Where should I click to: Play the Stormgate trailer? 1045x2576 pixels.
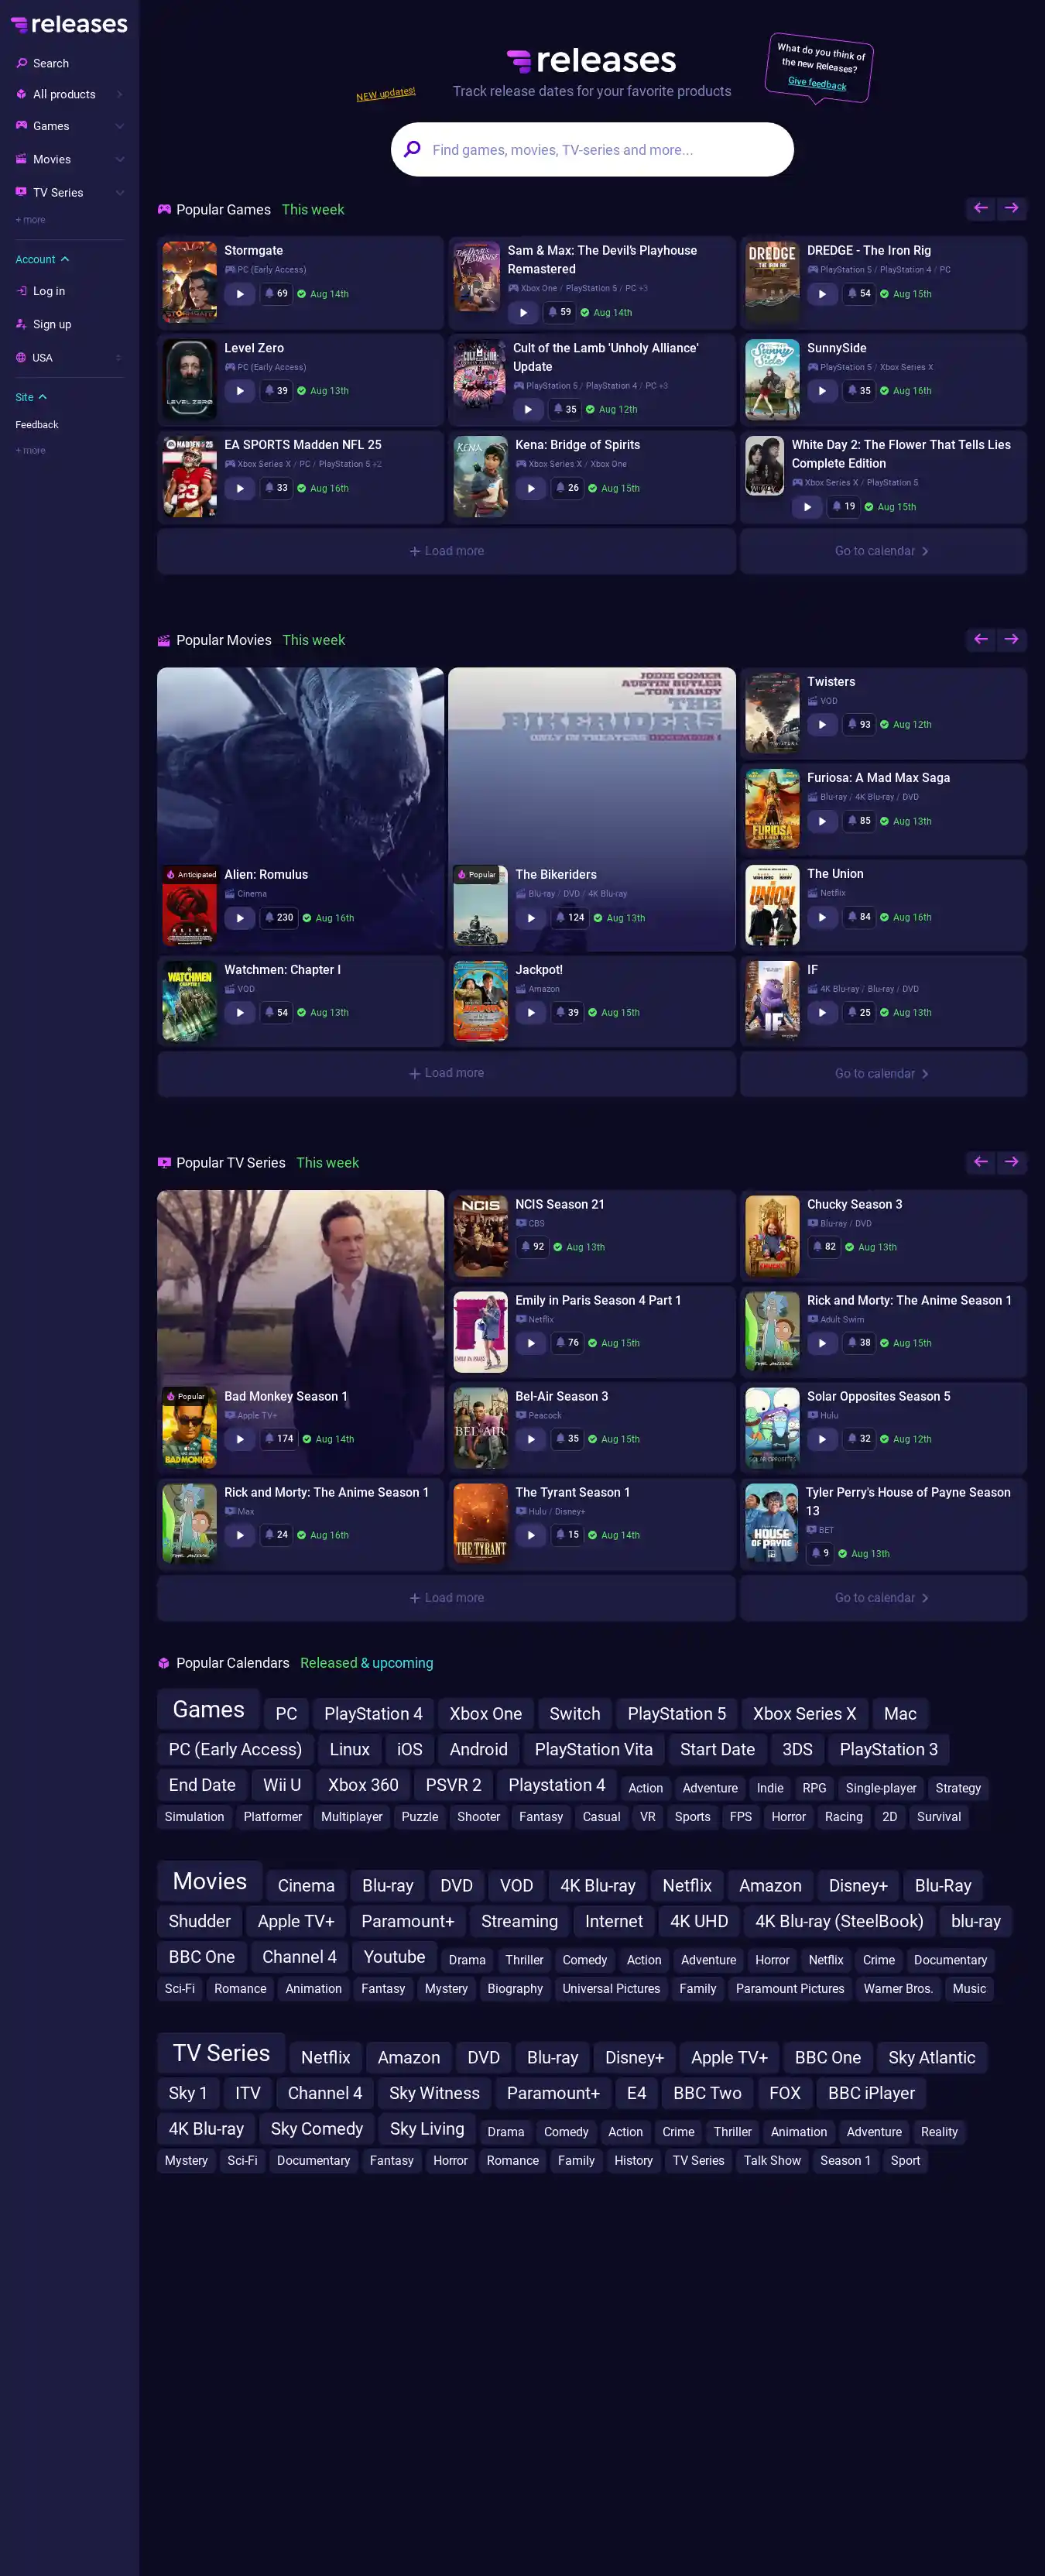point(240,294)
